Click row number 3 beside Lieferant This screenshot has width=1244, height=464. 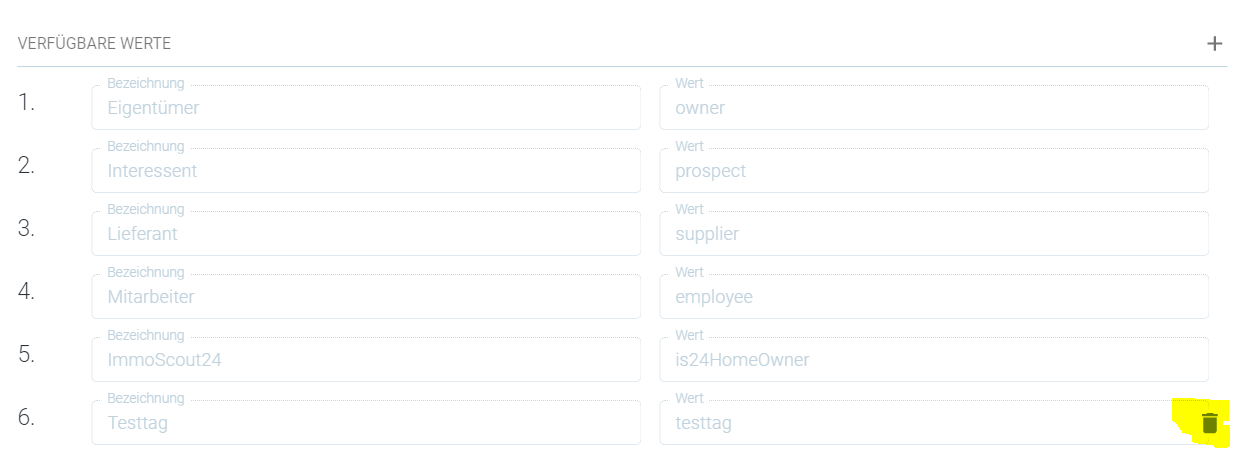click(26, 228)
